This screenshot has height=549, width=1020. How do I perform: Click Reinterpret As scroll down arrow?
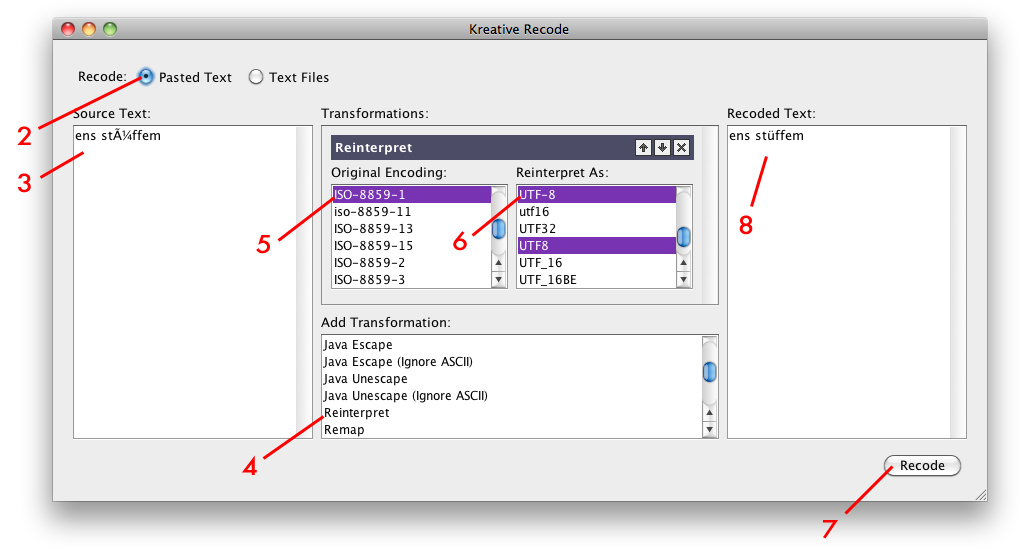click(x=684, y=280)
